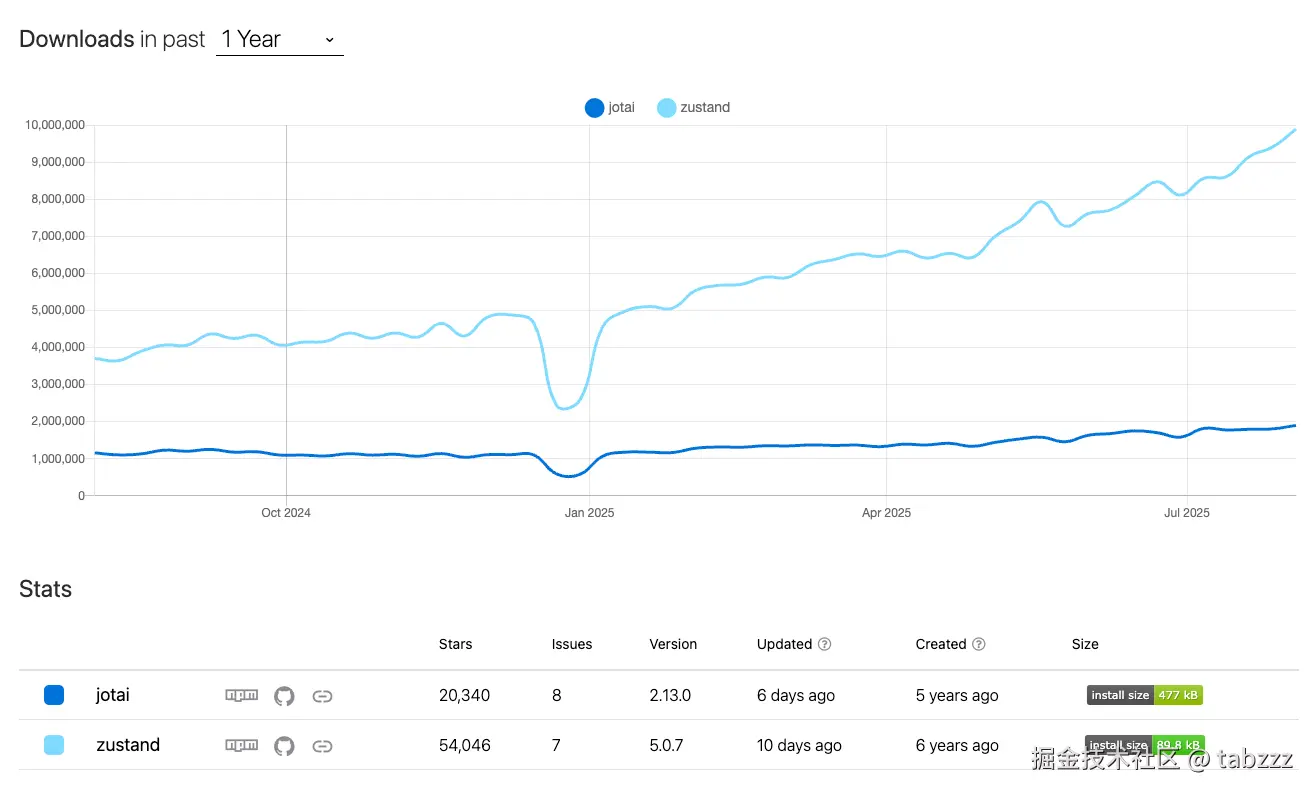The height and width of the screenshot is (795, 1315).
Task: Toggle the jotai series in chart legend
Action: click(610, 107)
